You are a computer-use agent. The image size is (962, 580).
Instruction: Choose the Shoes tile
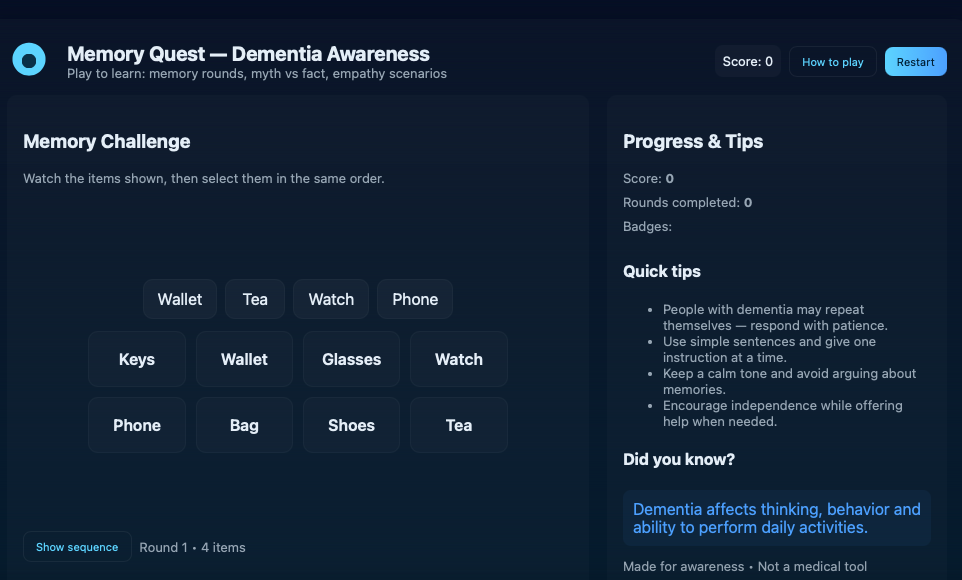click(x=351, y=425)
